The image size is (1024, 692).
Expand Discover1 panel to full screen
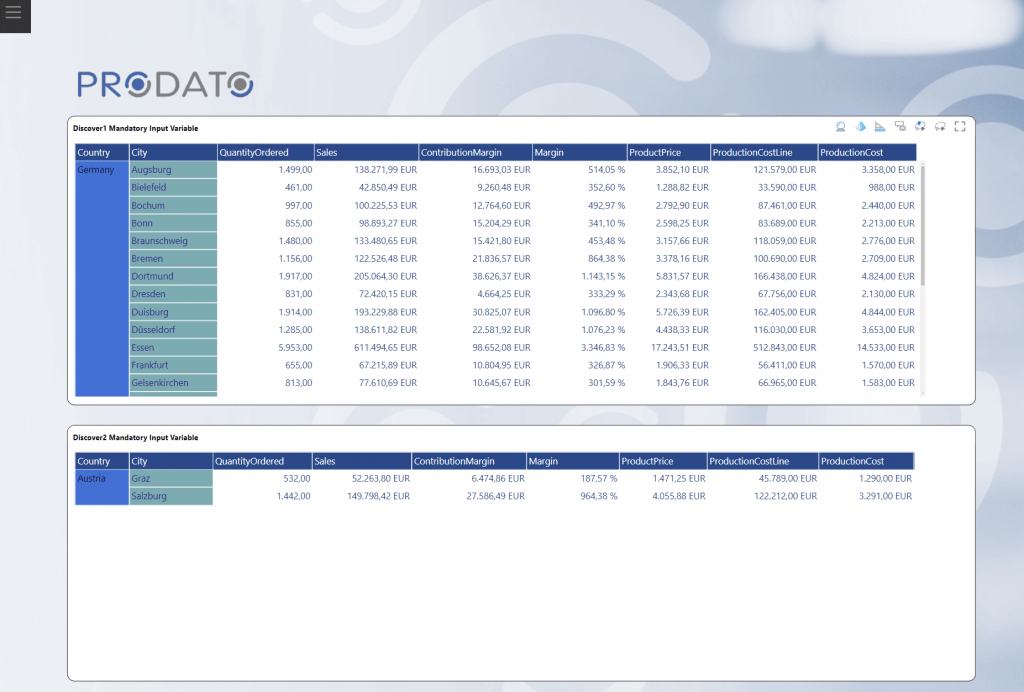coord(960,127)
